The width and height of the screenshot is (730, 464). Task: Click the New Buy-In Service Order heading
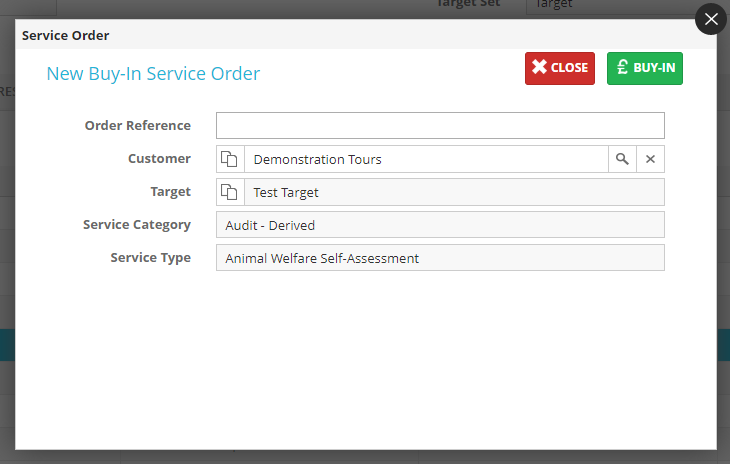pos(153,73)
